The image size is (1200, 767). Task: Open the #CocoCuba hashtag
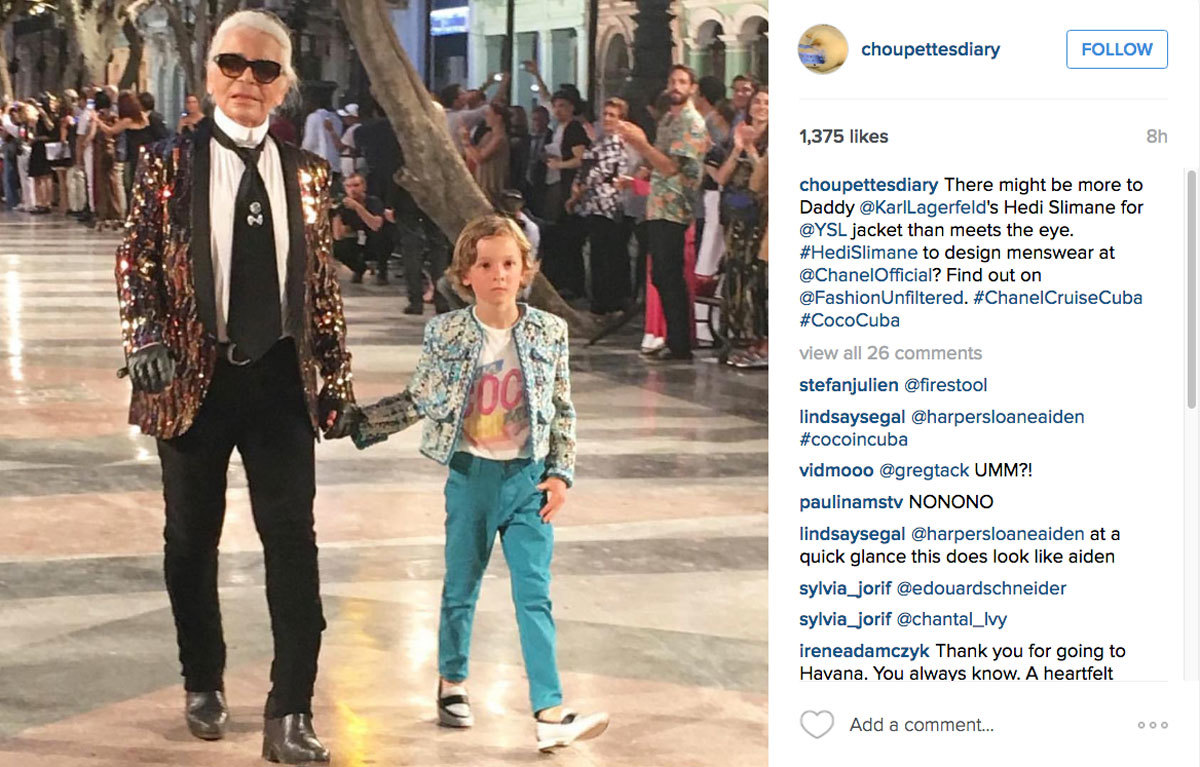[850, 321]
